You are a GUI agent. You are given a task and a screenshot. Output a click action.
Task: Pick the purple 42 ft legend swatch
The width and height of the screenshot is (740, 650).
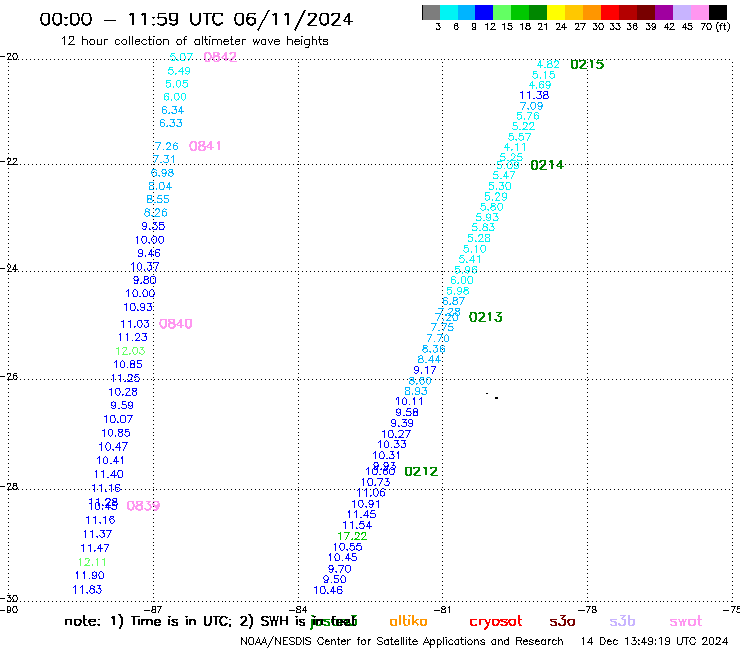(664, 12)
